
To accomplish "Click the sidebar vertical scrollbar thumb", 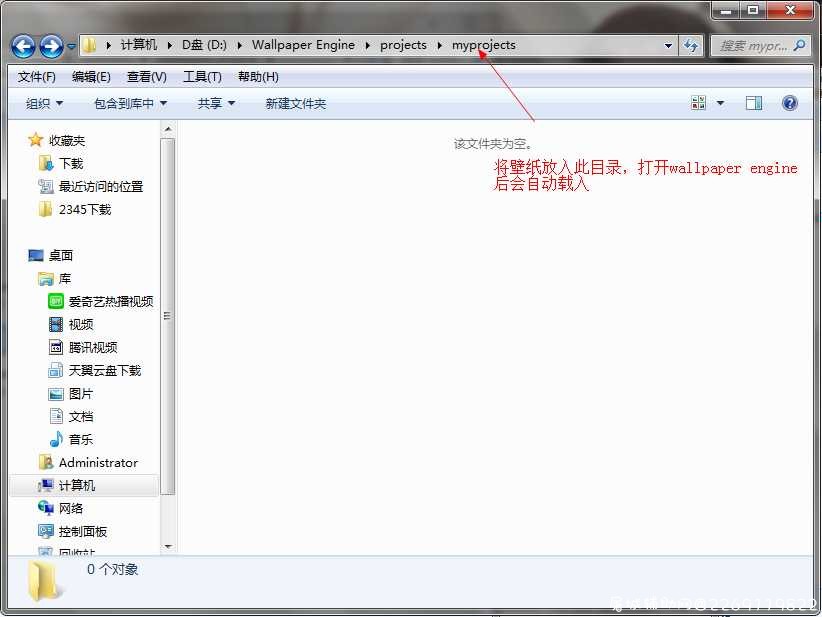I will click(168, 316).
